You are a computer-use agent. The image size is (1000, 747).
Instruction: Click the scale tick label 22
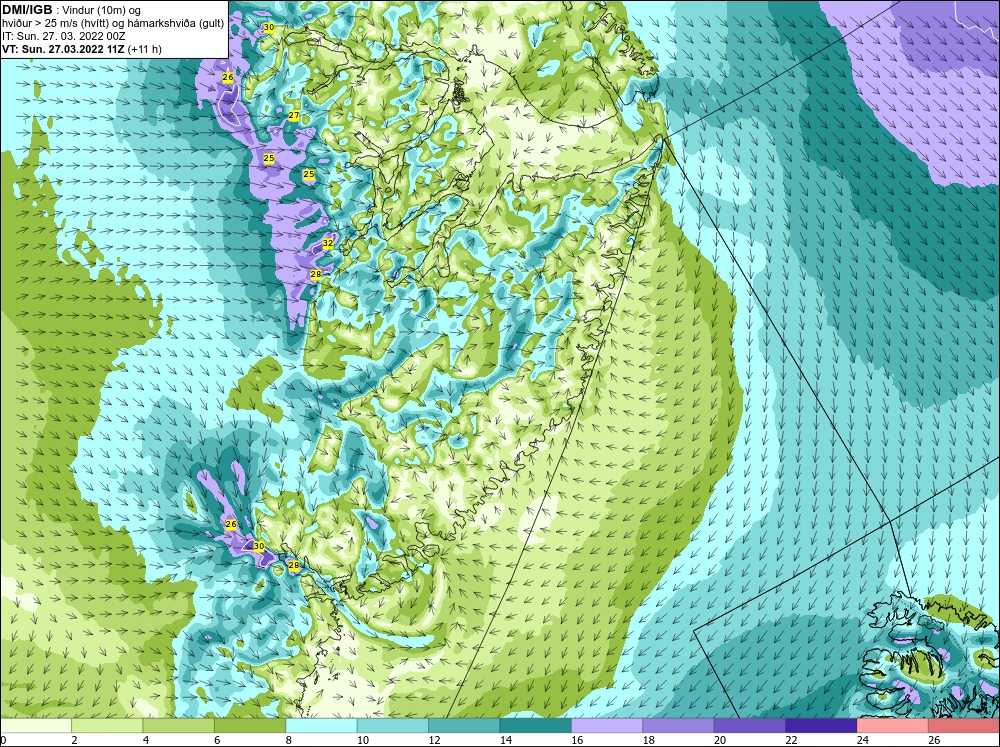tap(791, 740)
